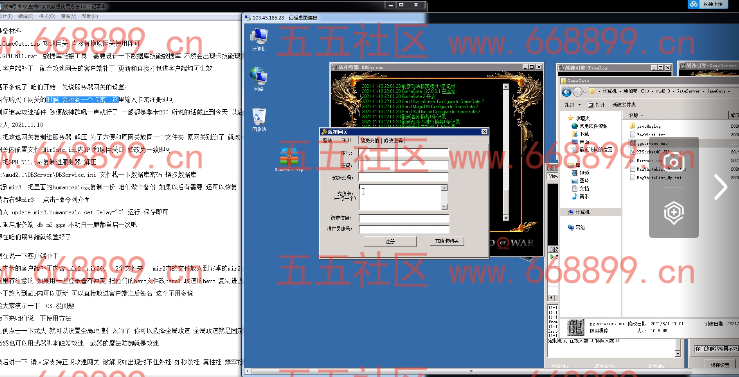The image size is (739, 377).
Task: Click the wide left button in dialog
Action: pos(390,241)
